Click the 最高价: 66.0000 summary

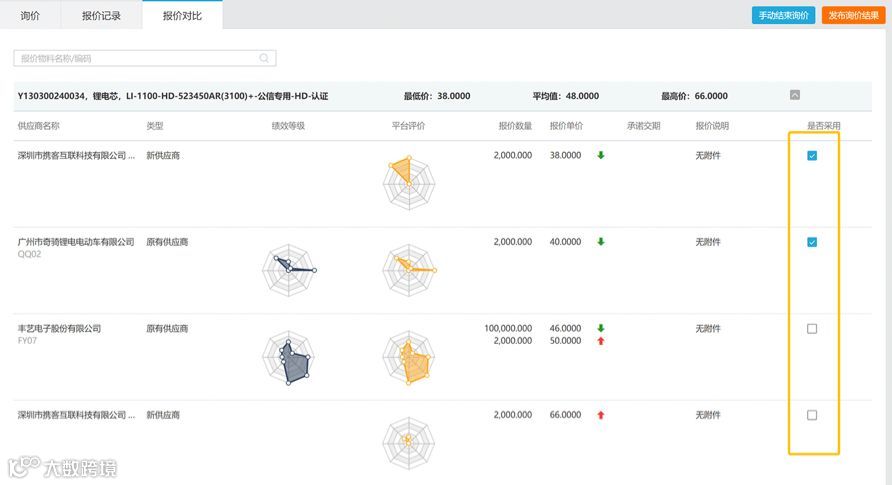click(x=694, y=96)
